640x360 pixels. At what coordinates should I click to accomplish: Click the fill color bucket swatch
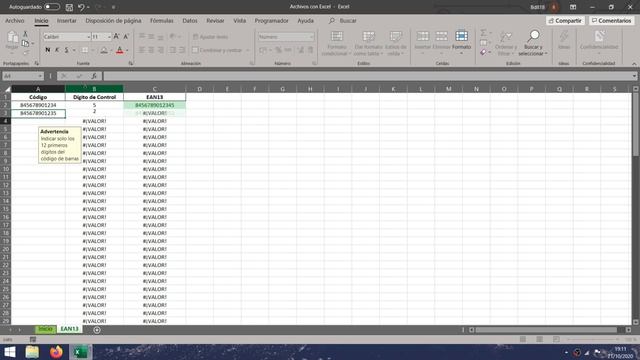[x=104, y=50]
